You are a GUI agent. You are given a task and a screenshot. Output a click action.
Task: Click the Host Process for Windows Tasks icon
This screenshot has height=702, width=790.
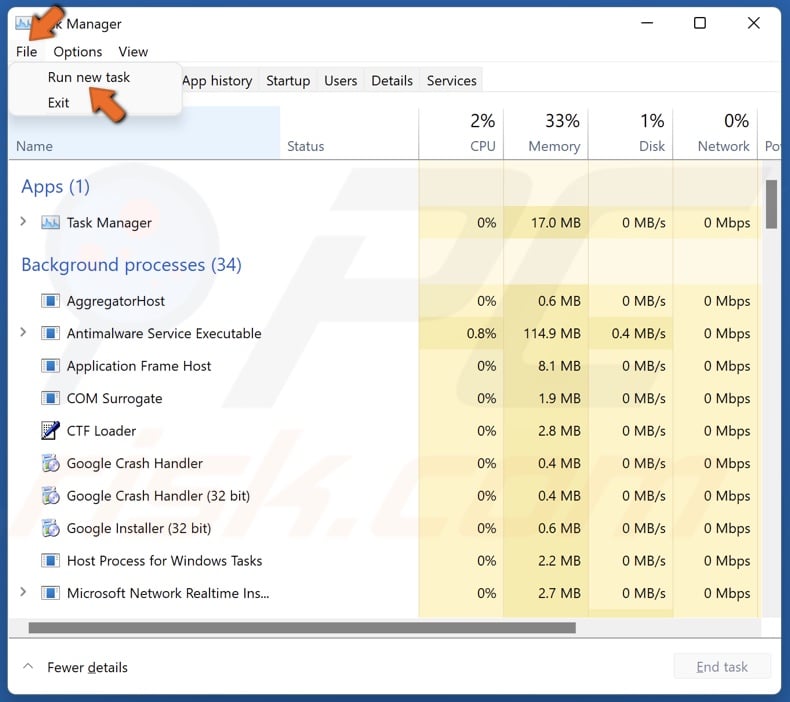pyautogui.click(x=50, y=560)
